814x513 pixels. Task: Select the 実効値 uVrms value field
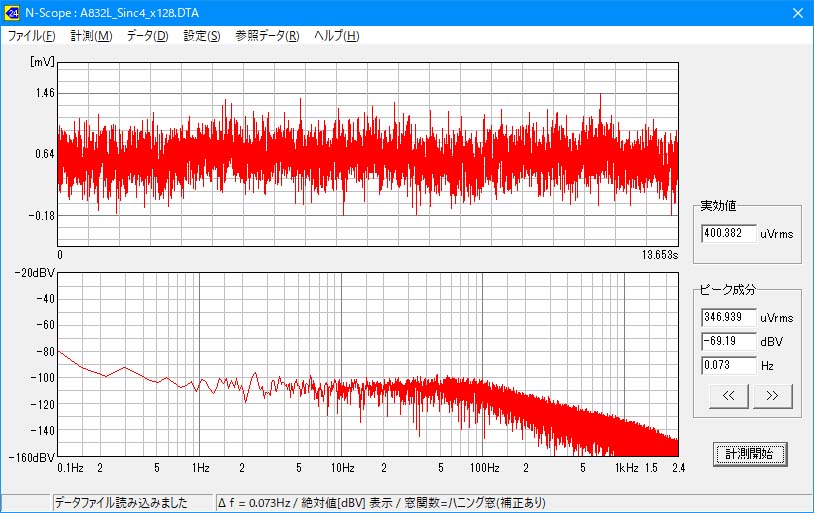pyautogui.click(x=728, y=233)
